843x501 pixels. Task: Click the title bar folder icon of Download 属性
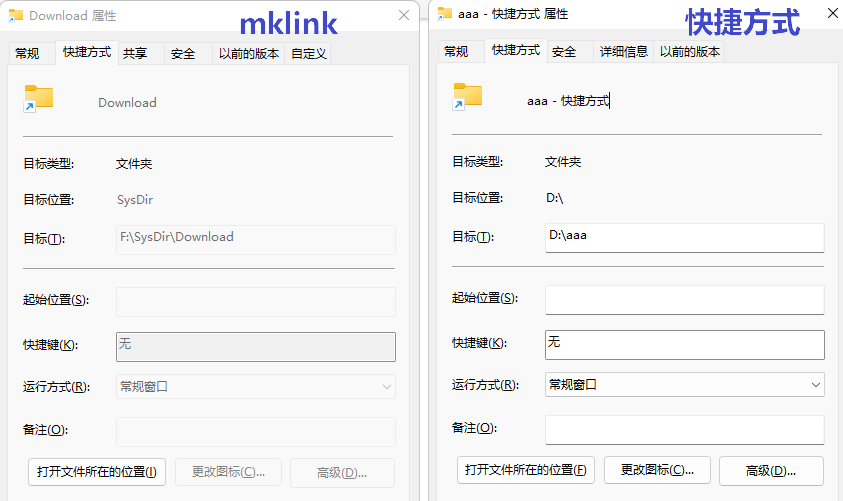[x=16, y=15]
